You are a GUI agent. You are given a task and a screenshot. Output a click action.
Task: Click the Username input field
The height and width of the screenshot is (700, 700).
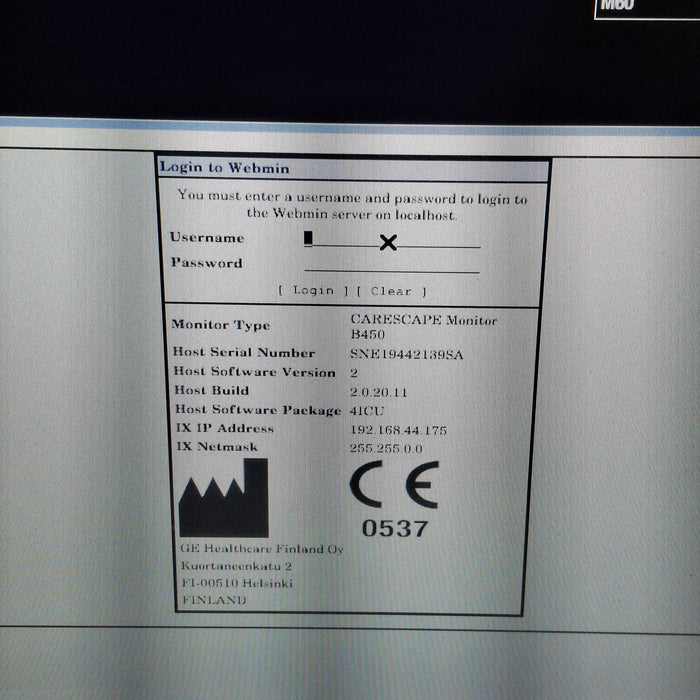point(392,239)
